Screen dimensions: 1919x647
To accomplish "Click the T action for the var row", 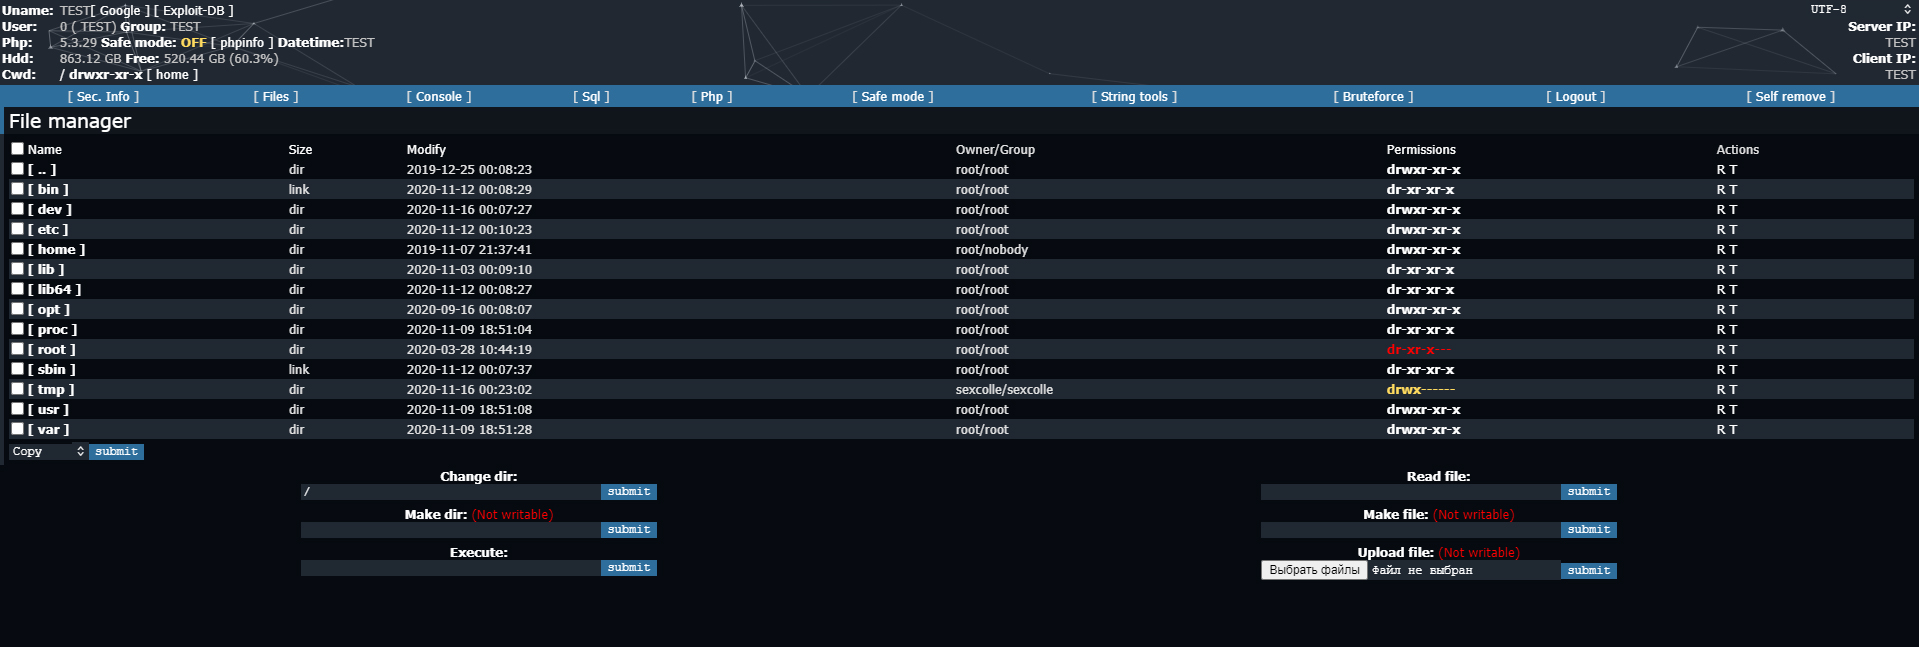I will [x=1733, y=430].
